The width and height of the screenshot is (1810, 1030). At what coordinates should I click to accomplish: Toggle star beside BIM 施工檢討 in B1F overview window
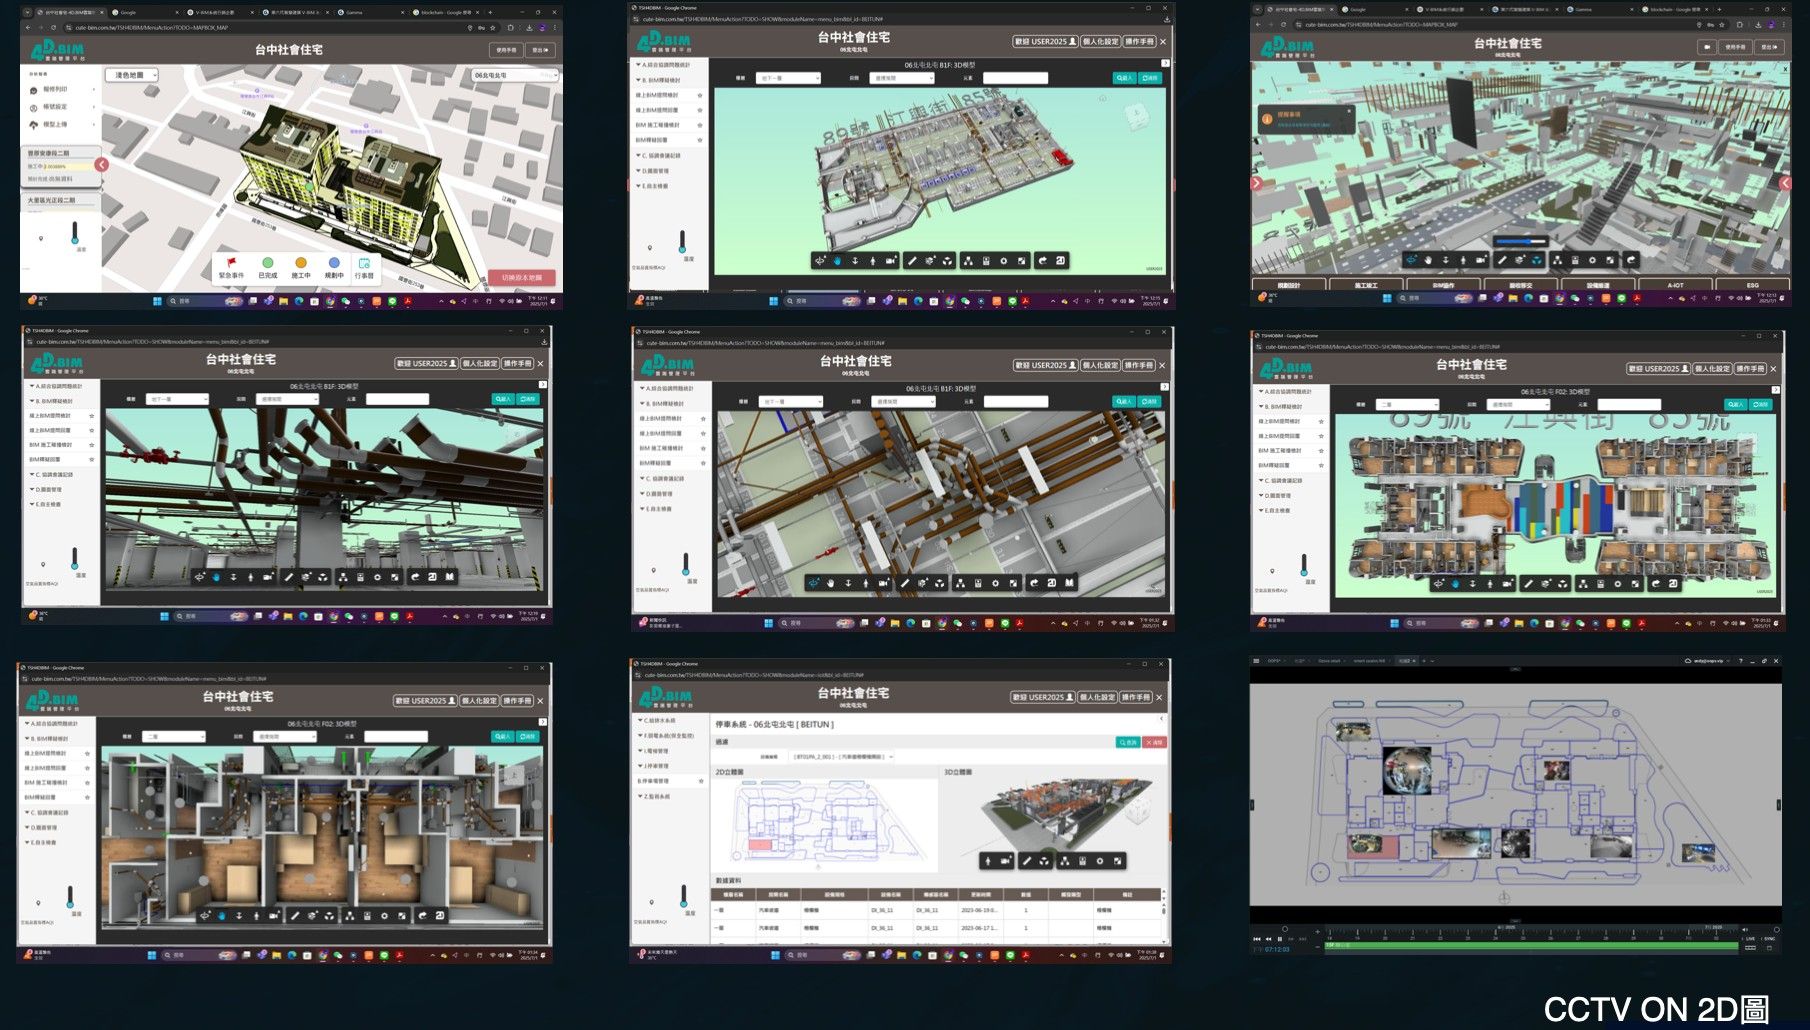(x=700, y=125)
